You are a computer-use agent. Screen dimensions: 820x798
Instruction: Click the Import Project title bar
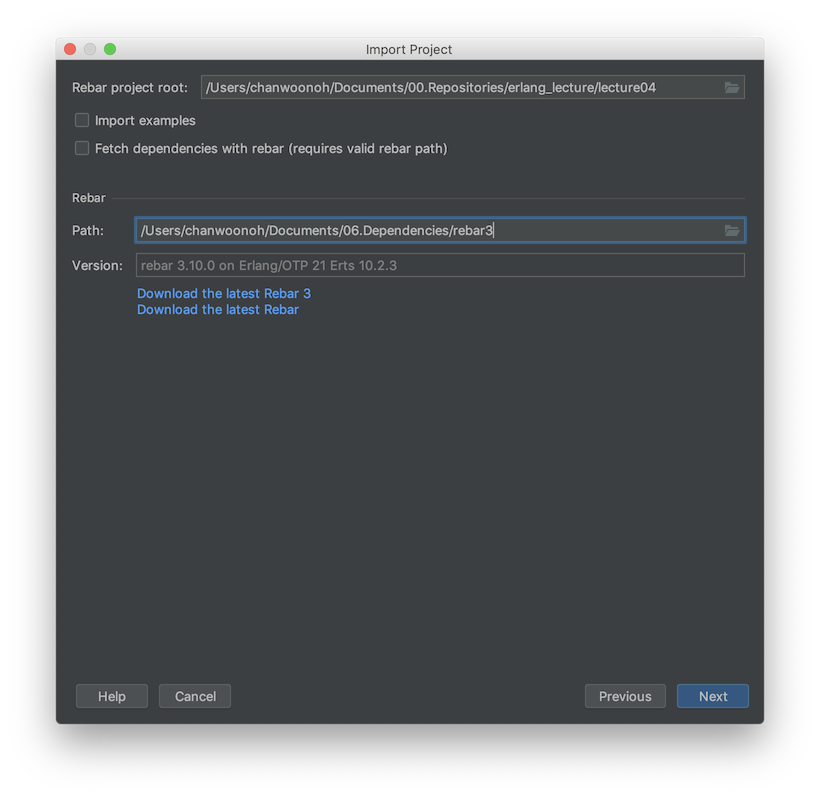pos(409,48)
